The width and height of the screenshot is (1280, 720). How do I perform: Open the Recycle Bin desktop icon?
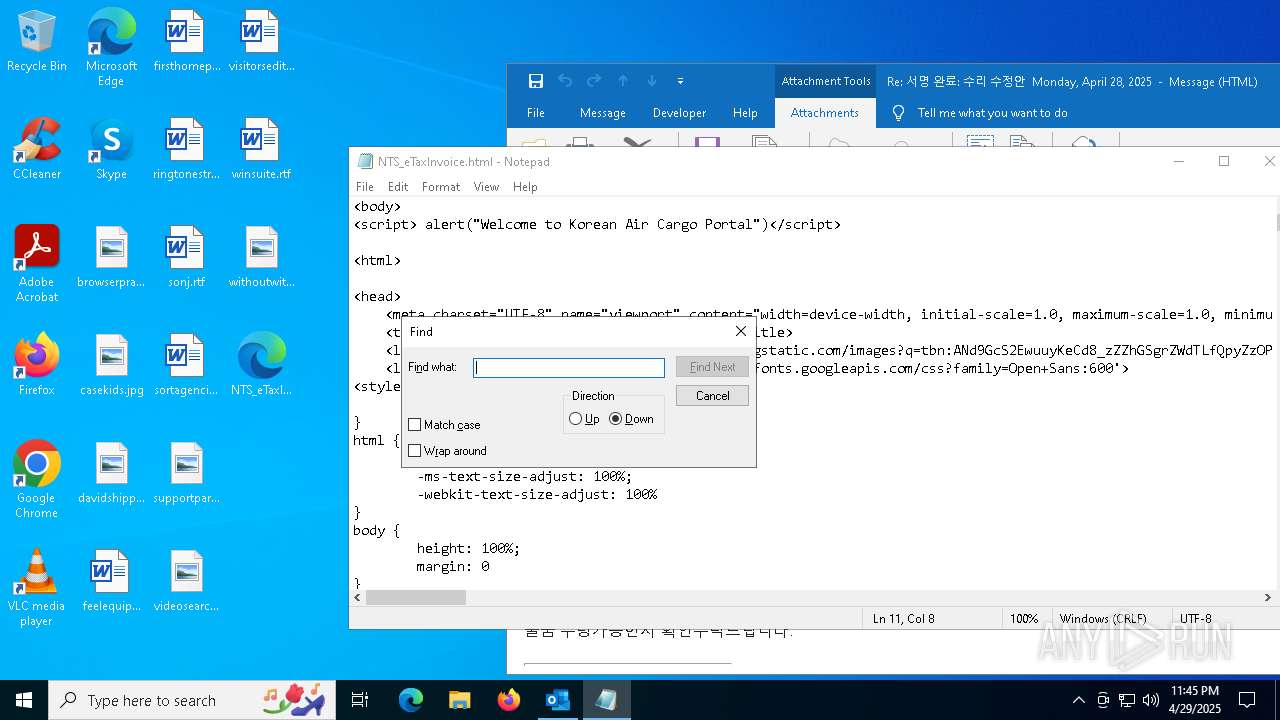(x=37, y=41)
